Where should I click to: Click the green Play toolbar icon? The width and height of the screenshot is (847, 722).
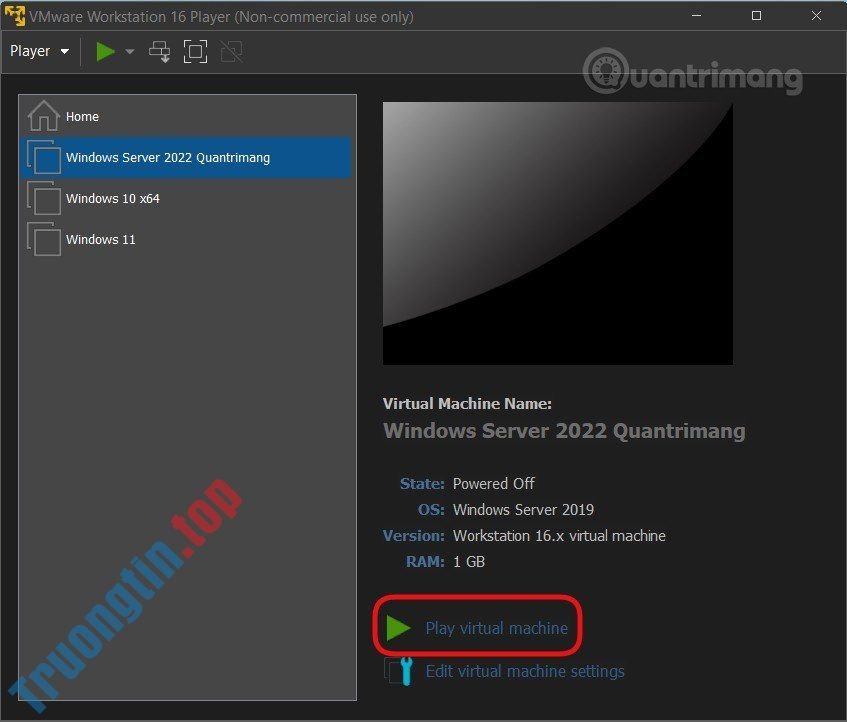tap(105, 51)
